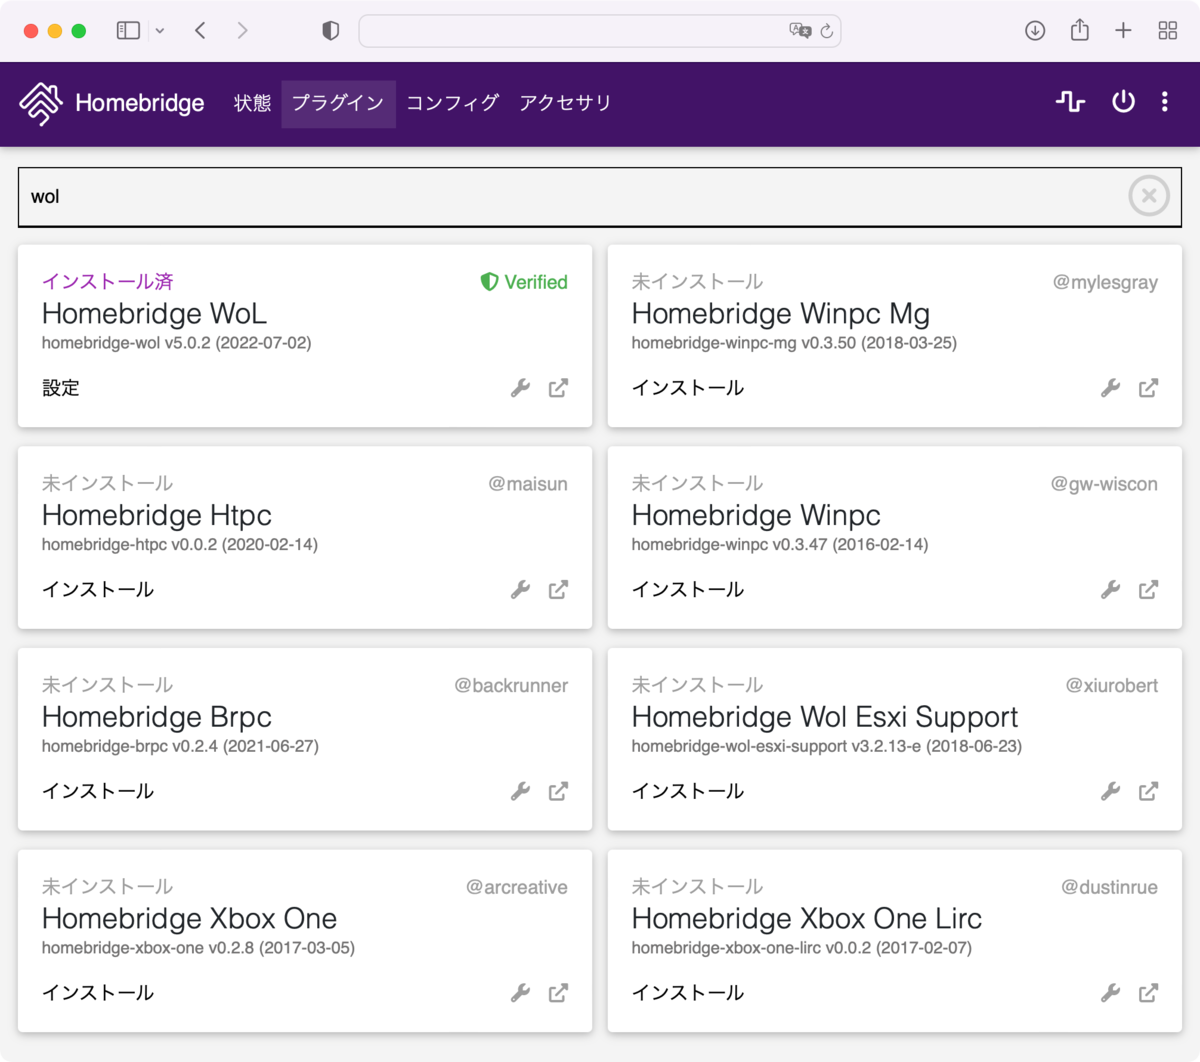Show Safari tab overview
The height and width of the screenshot is (1062, 1200).
(x=1167, y=31)
